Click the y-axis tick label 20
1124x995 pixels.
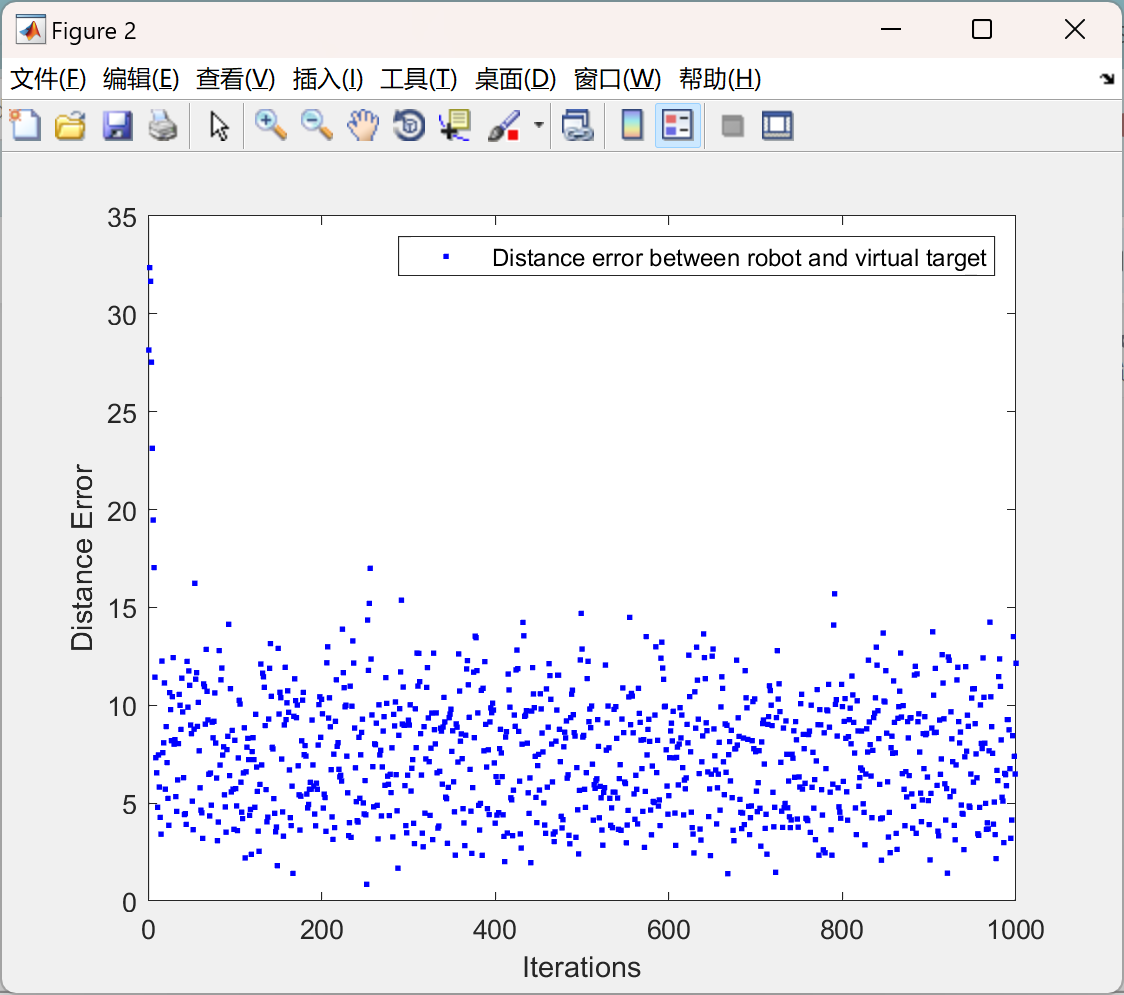coord(121,511)
